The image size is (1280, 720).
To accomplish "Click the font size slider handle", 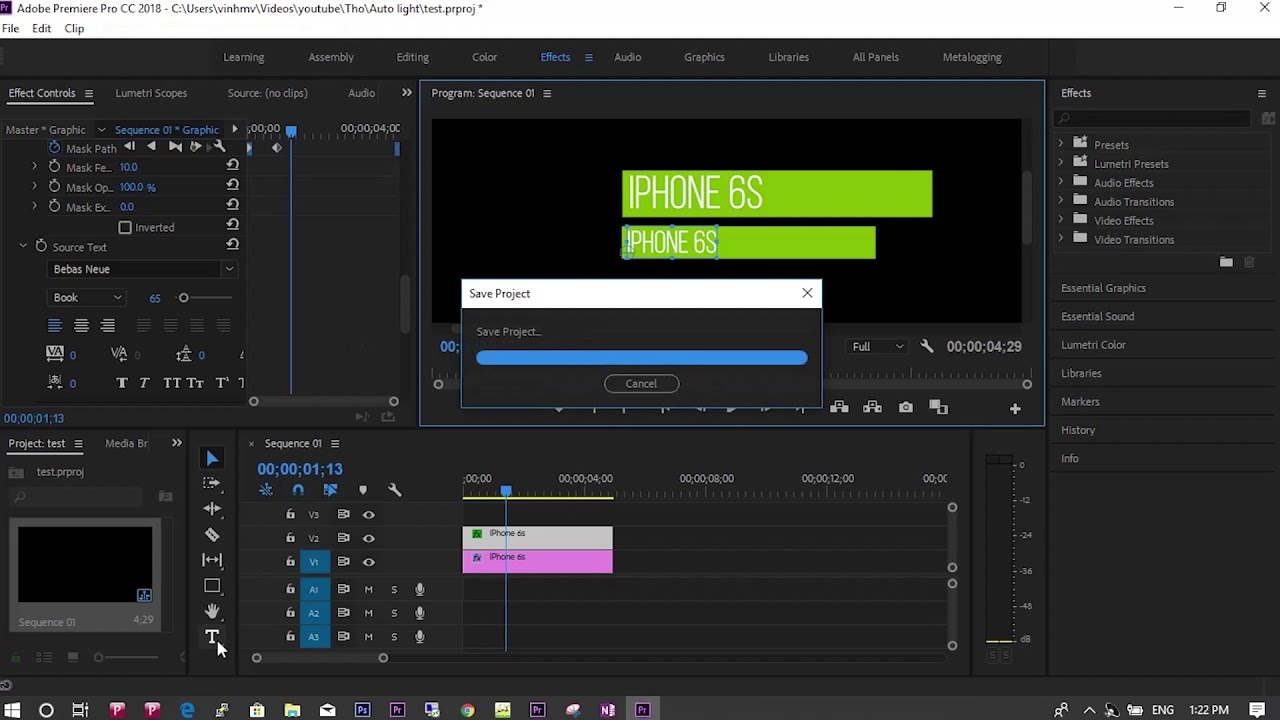I will click(183, 298).
